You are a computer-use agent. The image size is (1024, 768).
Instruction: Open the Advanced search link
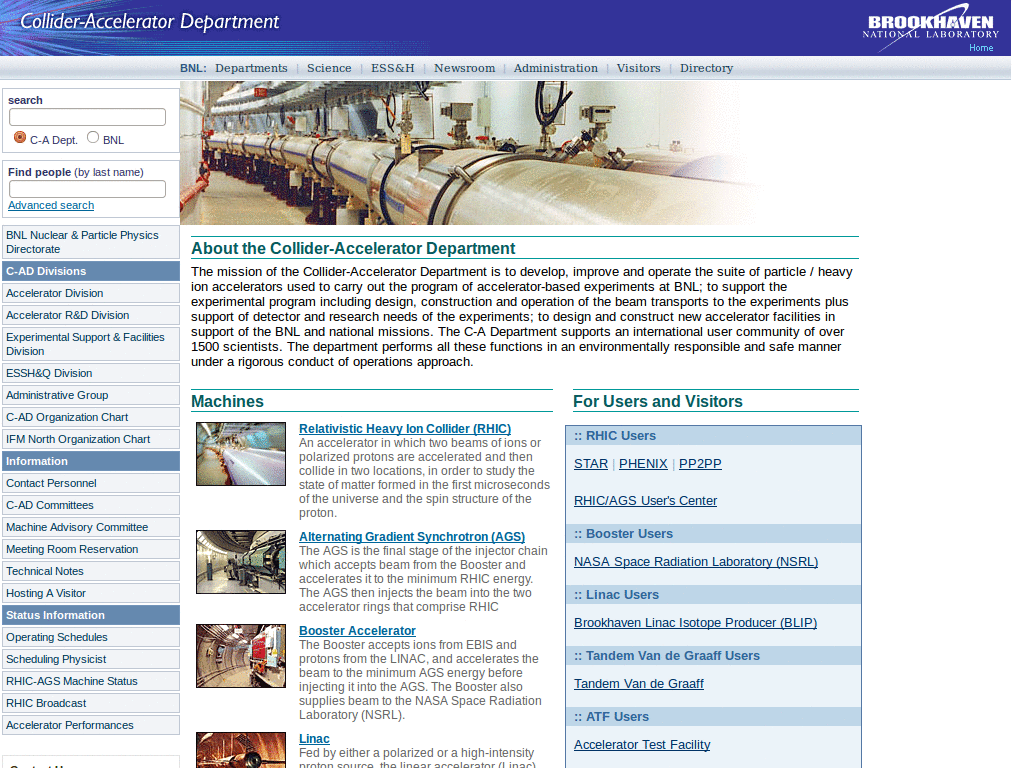51,205
